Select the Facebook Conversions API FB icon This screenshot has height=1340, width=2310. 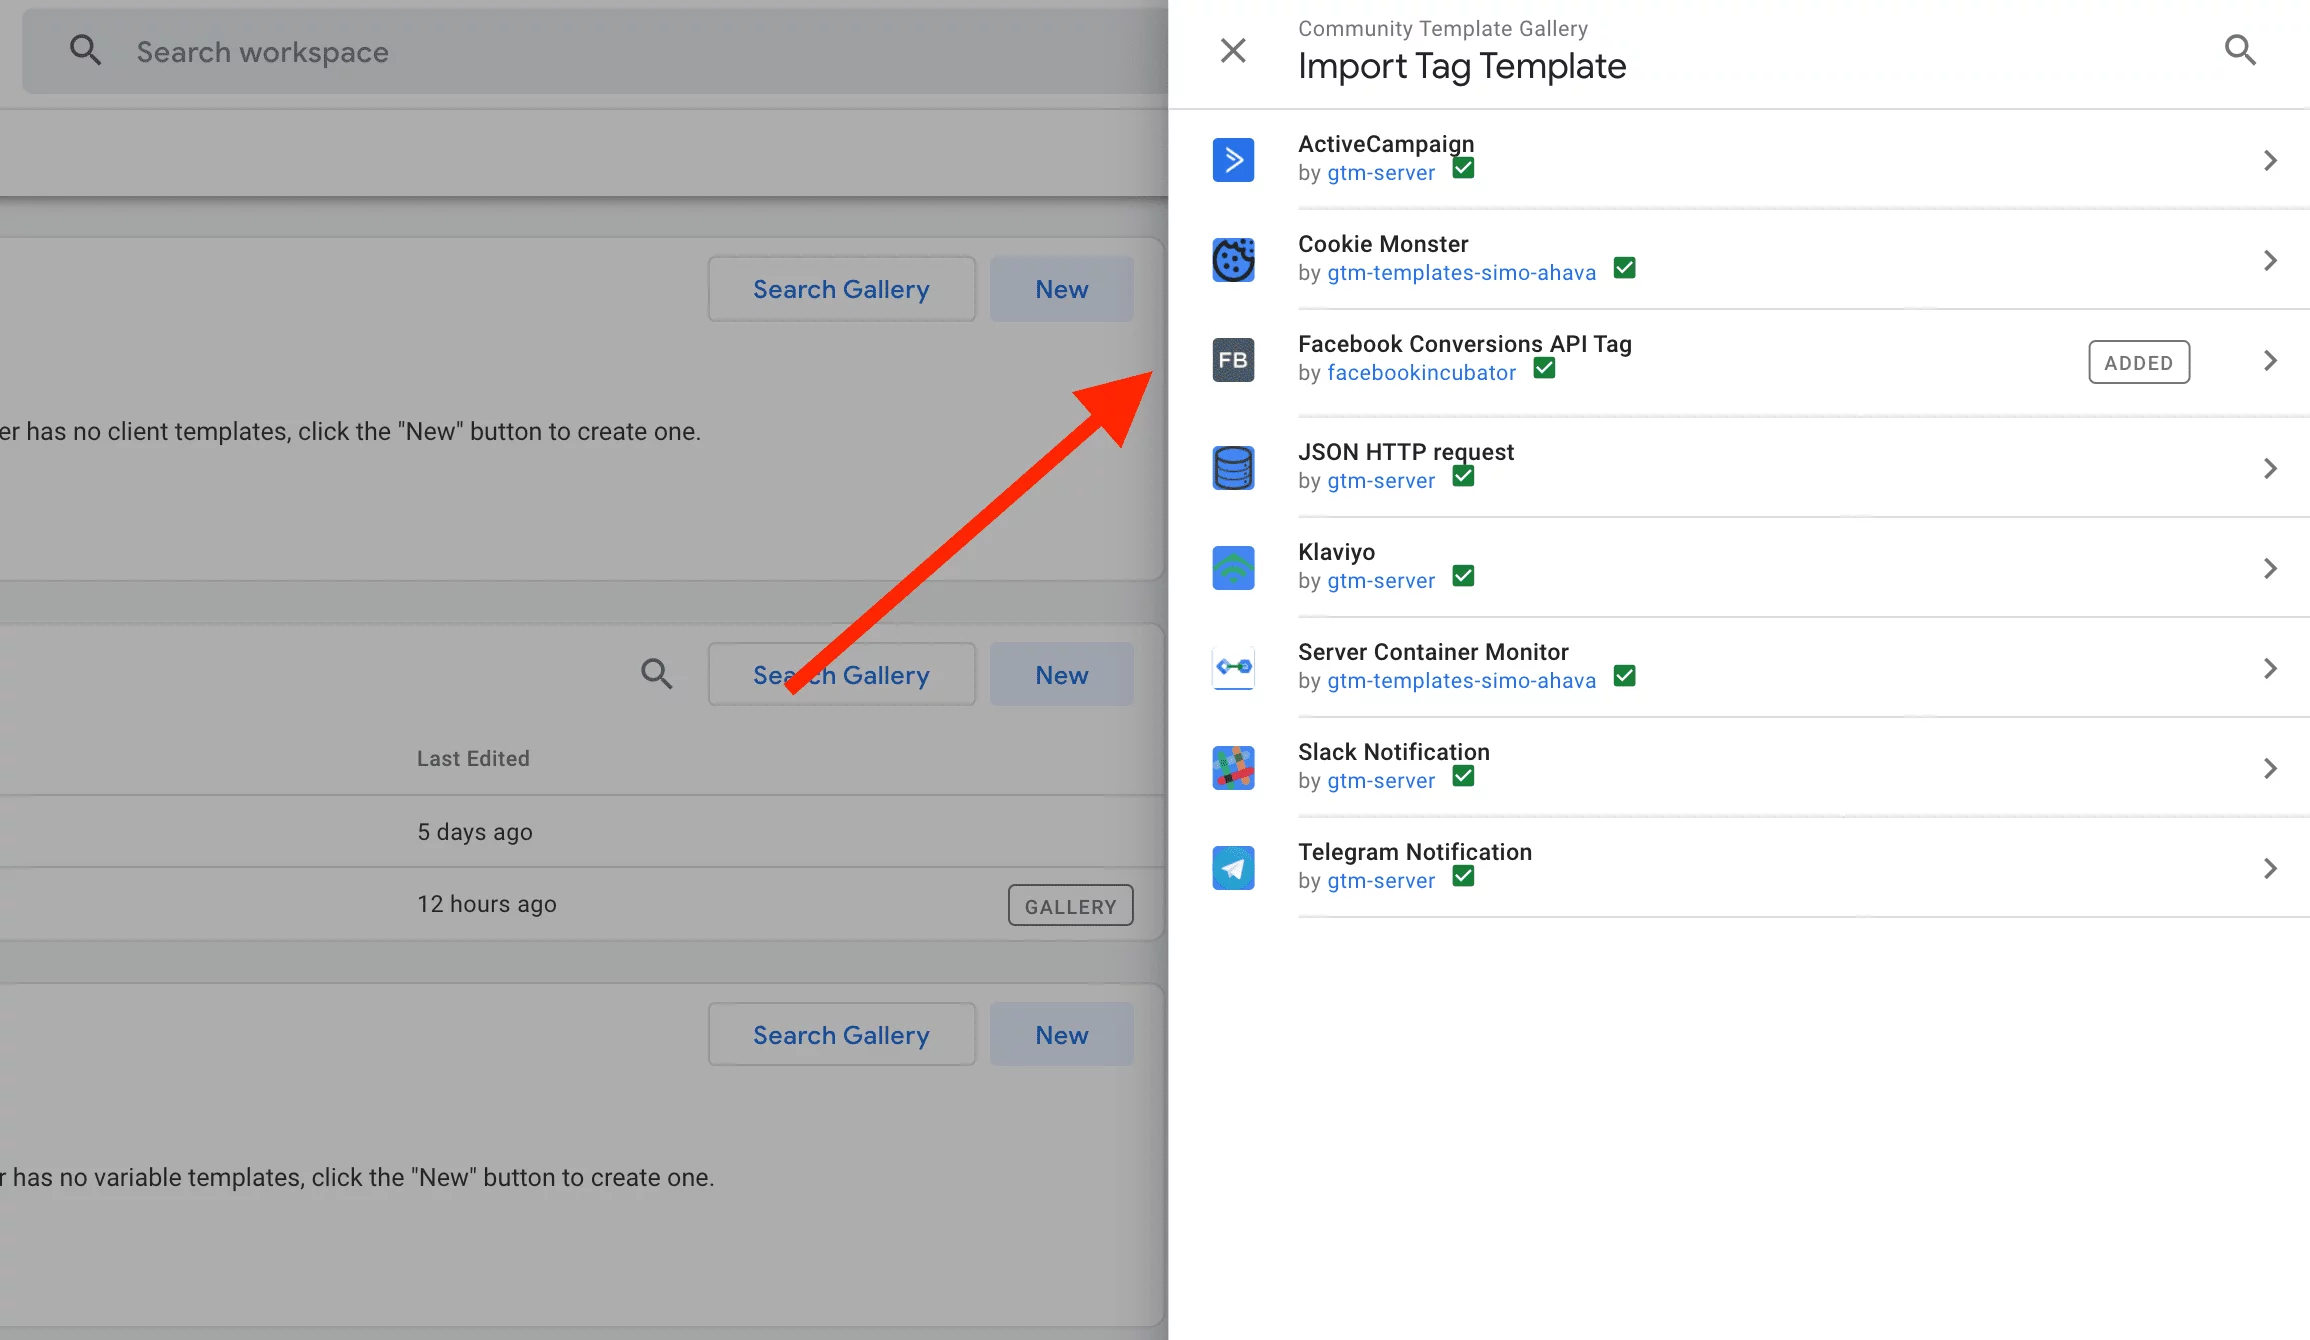tap(1233, 360)
